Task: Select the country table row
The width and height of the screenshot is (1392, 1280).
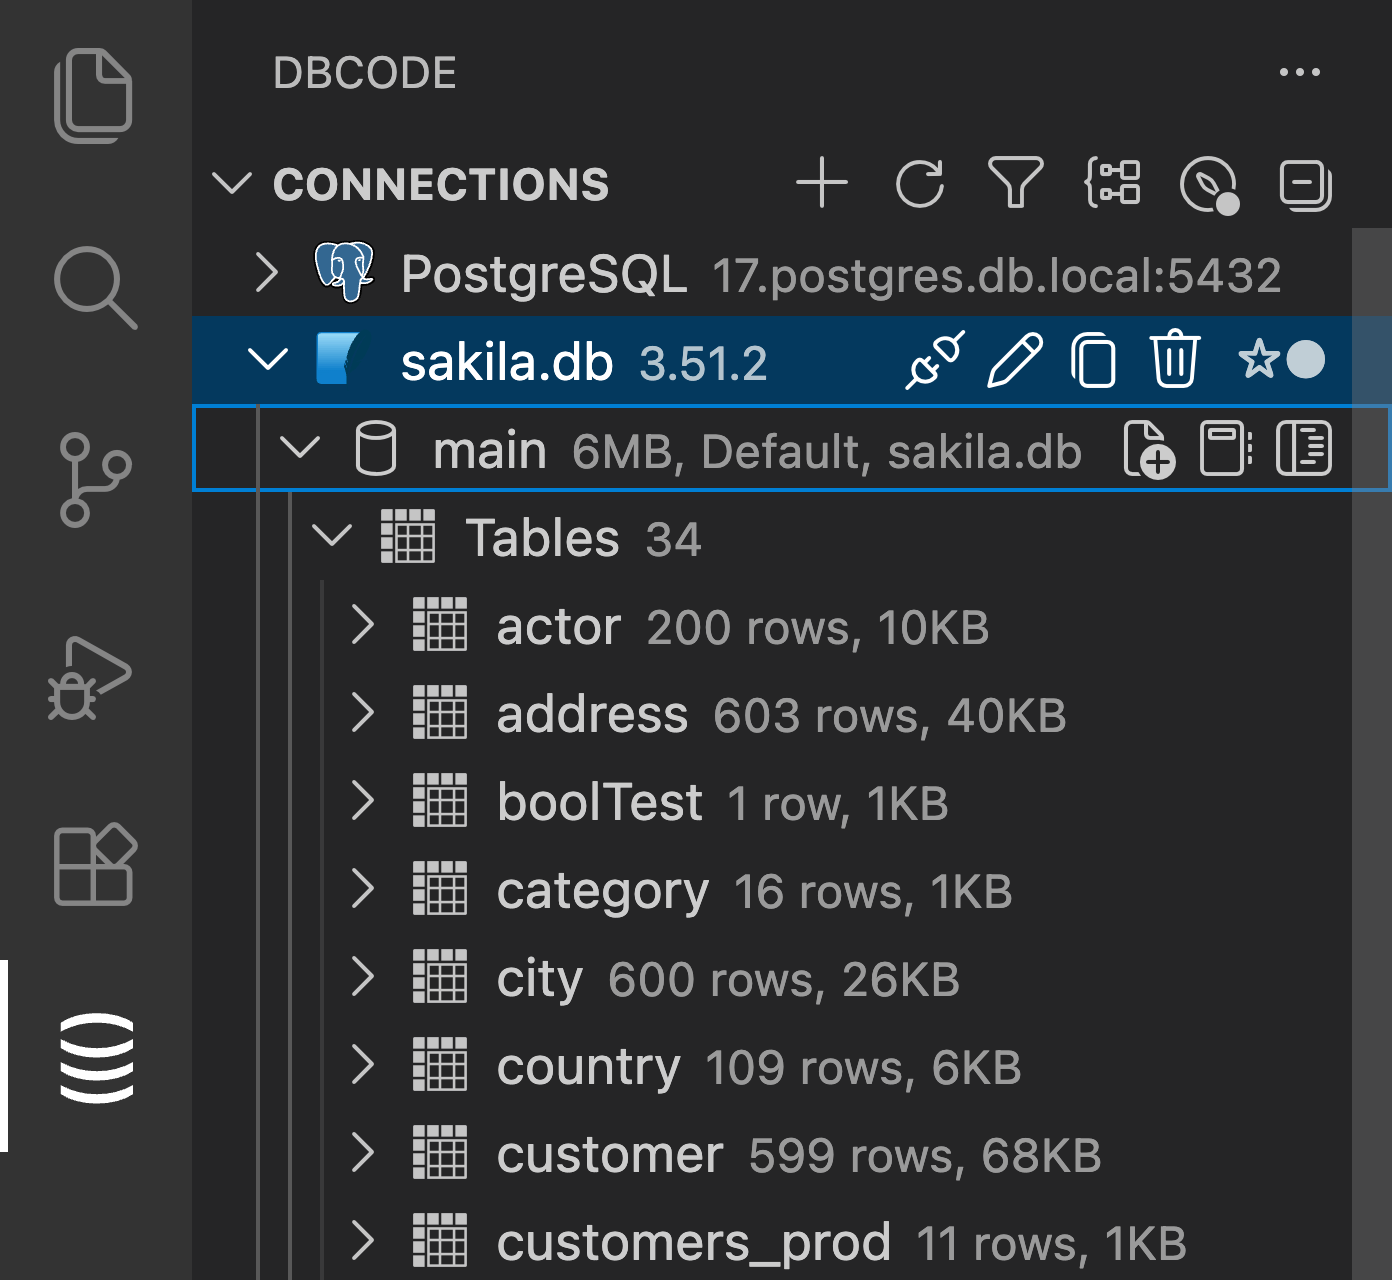Action: point(588,1067)
